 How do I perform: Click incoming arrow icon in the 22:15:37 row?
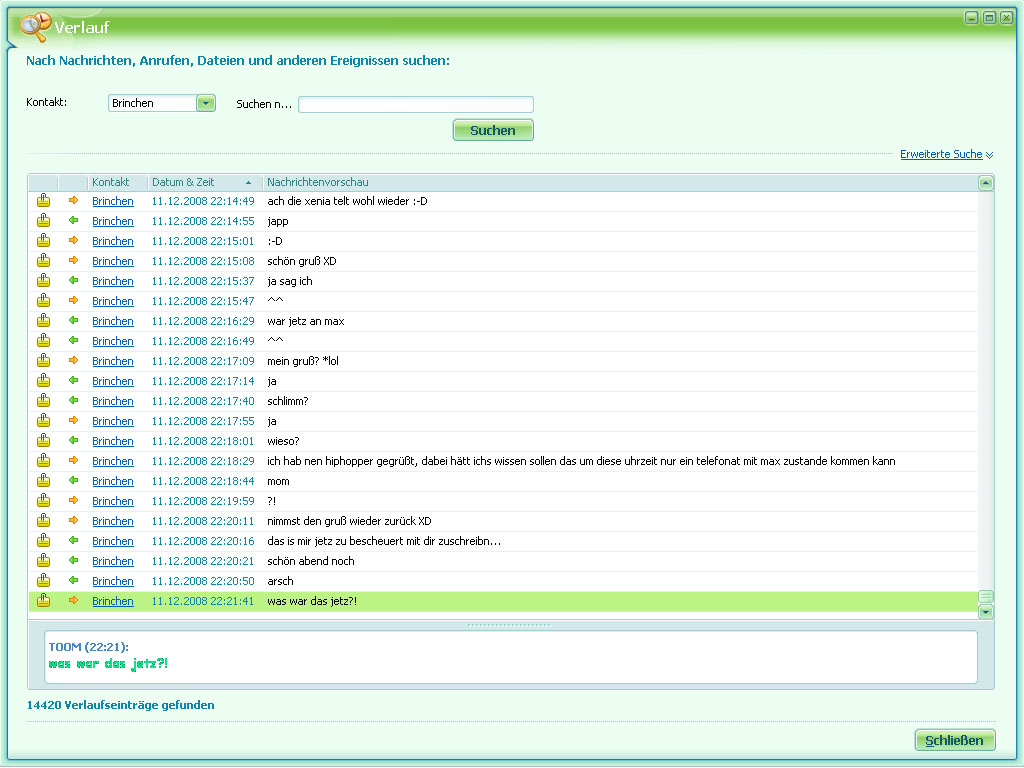coord(73,280)
